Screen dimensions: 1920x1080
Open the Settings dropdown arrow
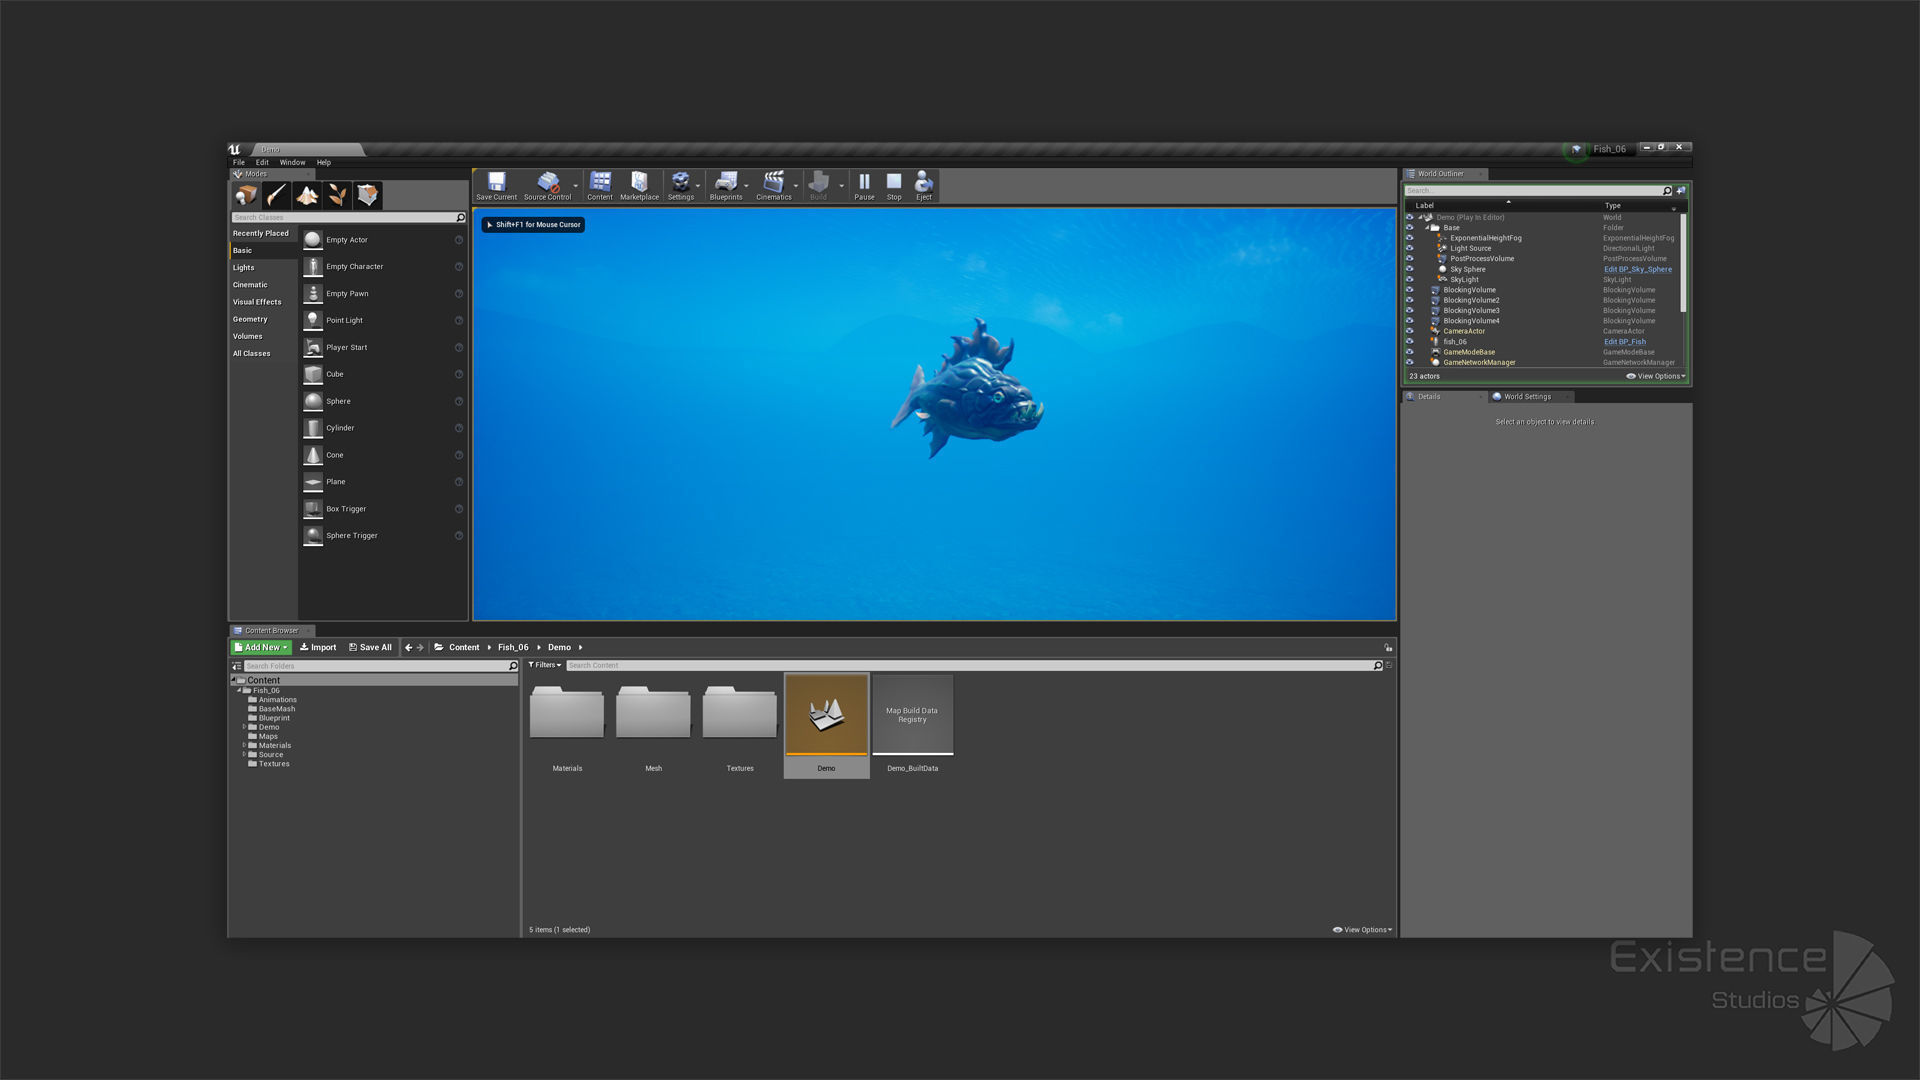698,186
